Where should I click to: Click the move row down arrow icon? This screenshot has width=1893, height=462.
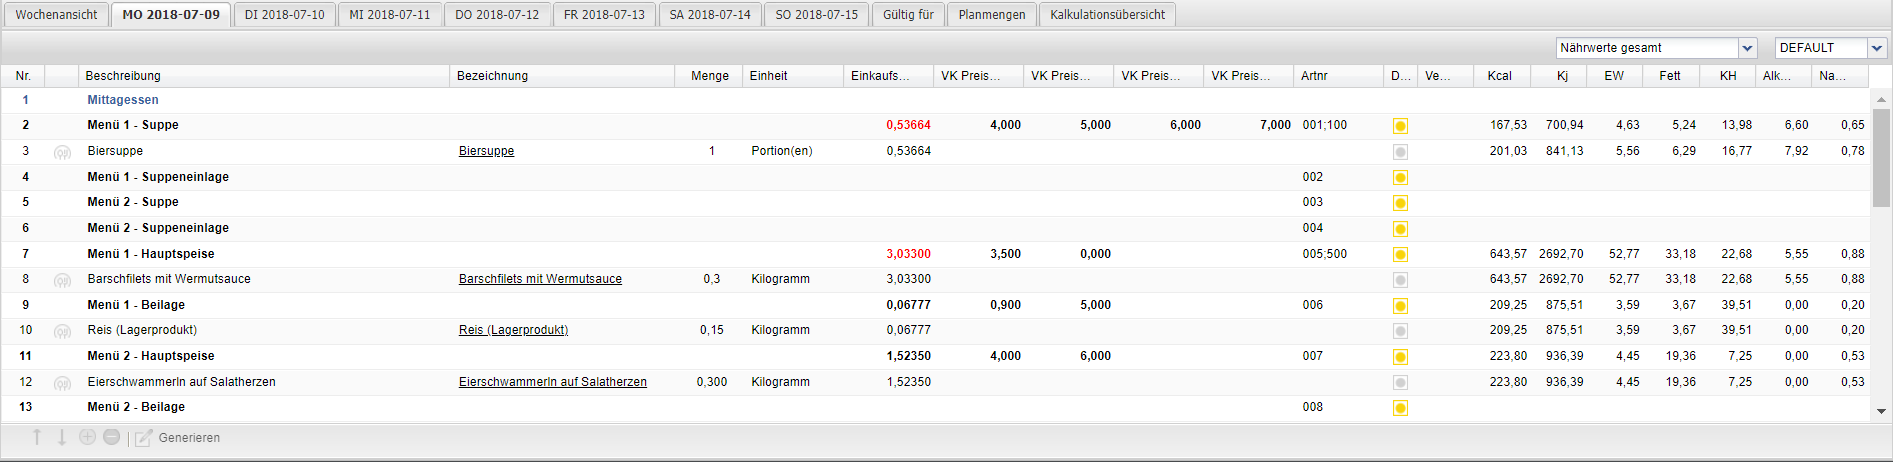point(61,437)
